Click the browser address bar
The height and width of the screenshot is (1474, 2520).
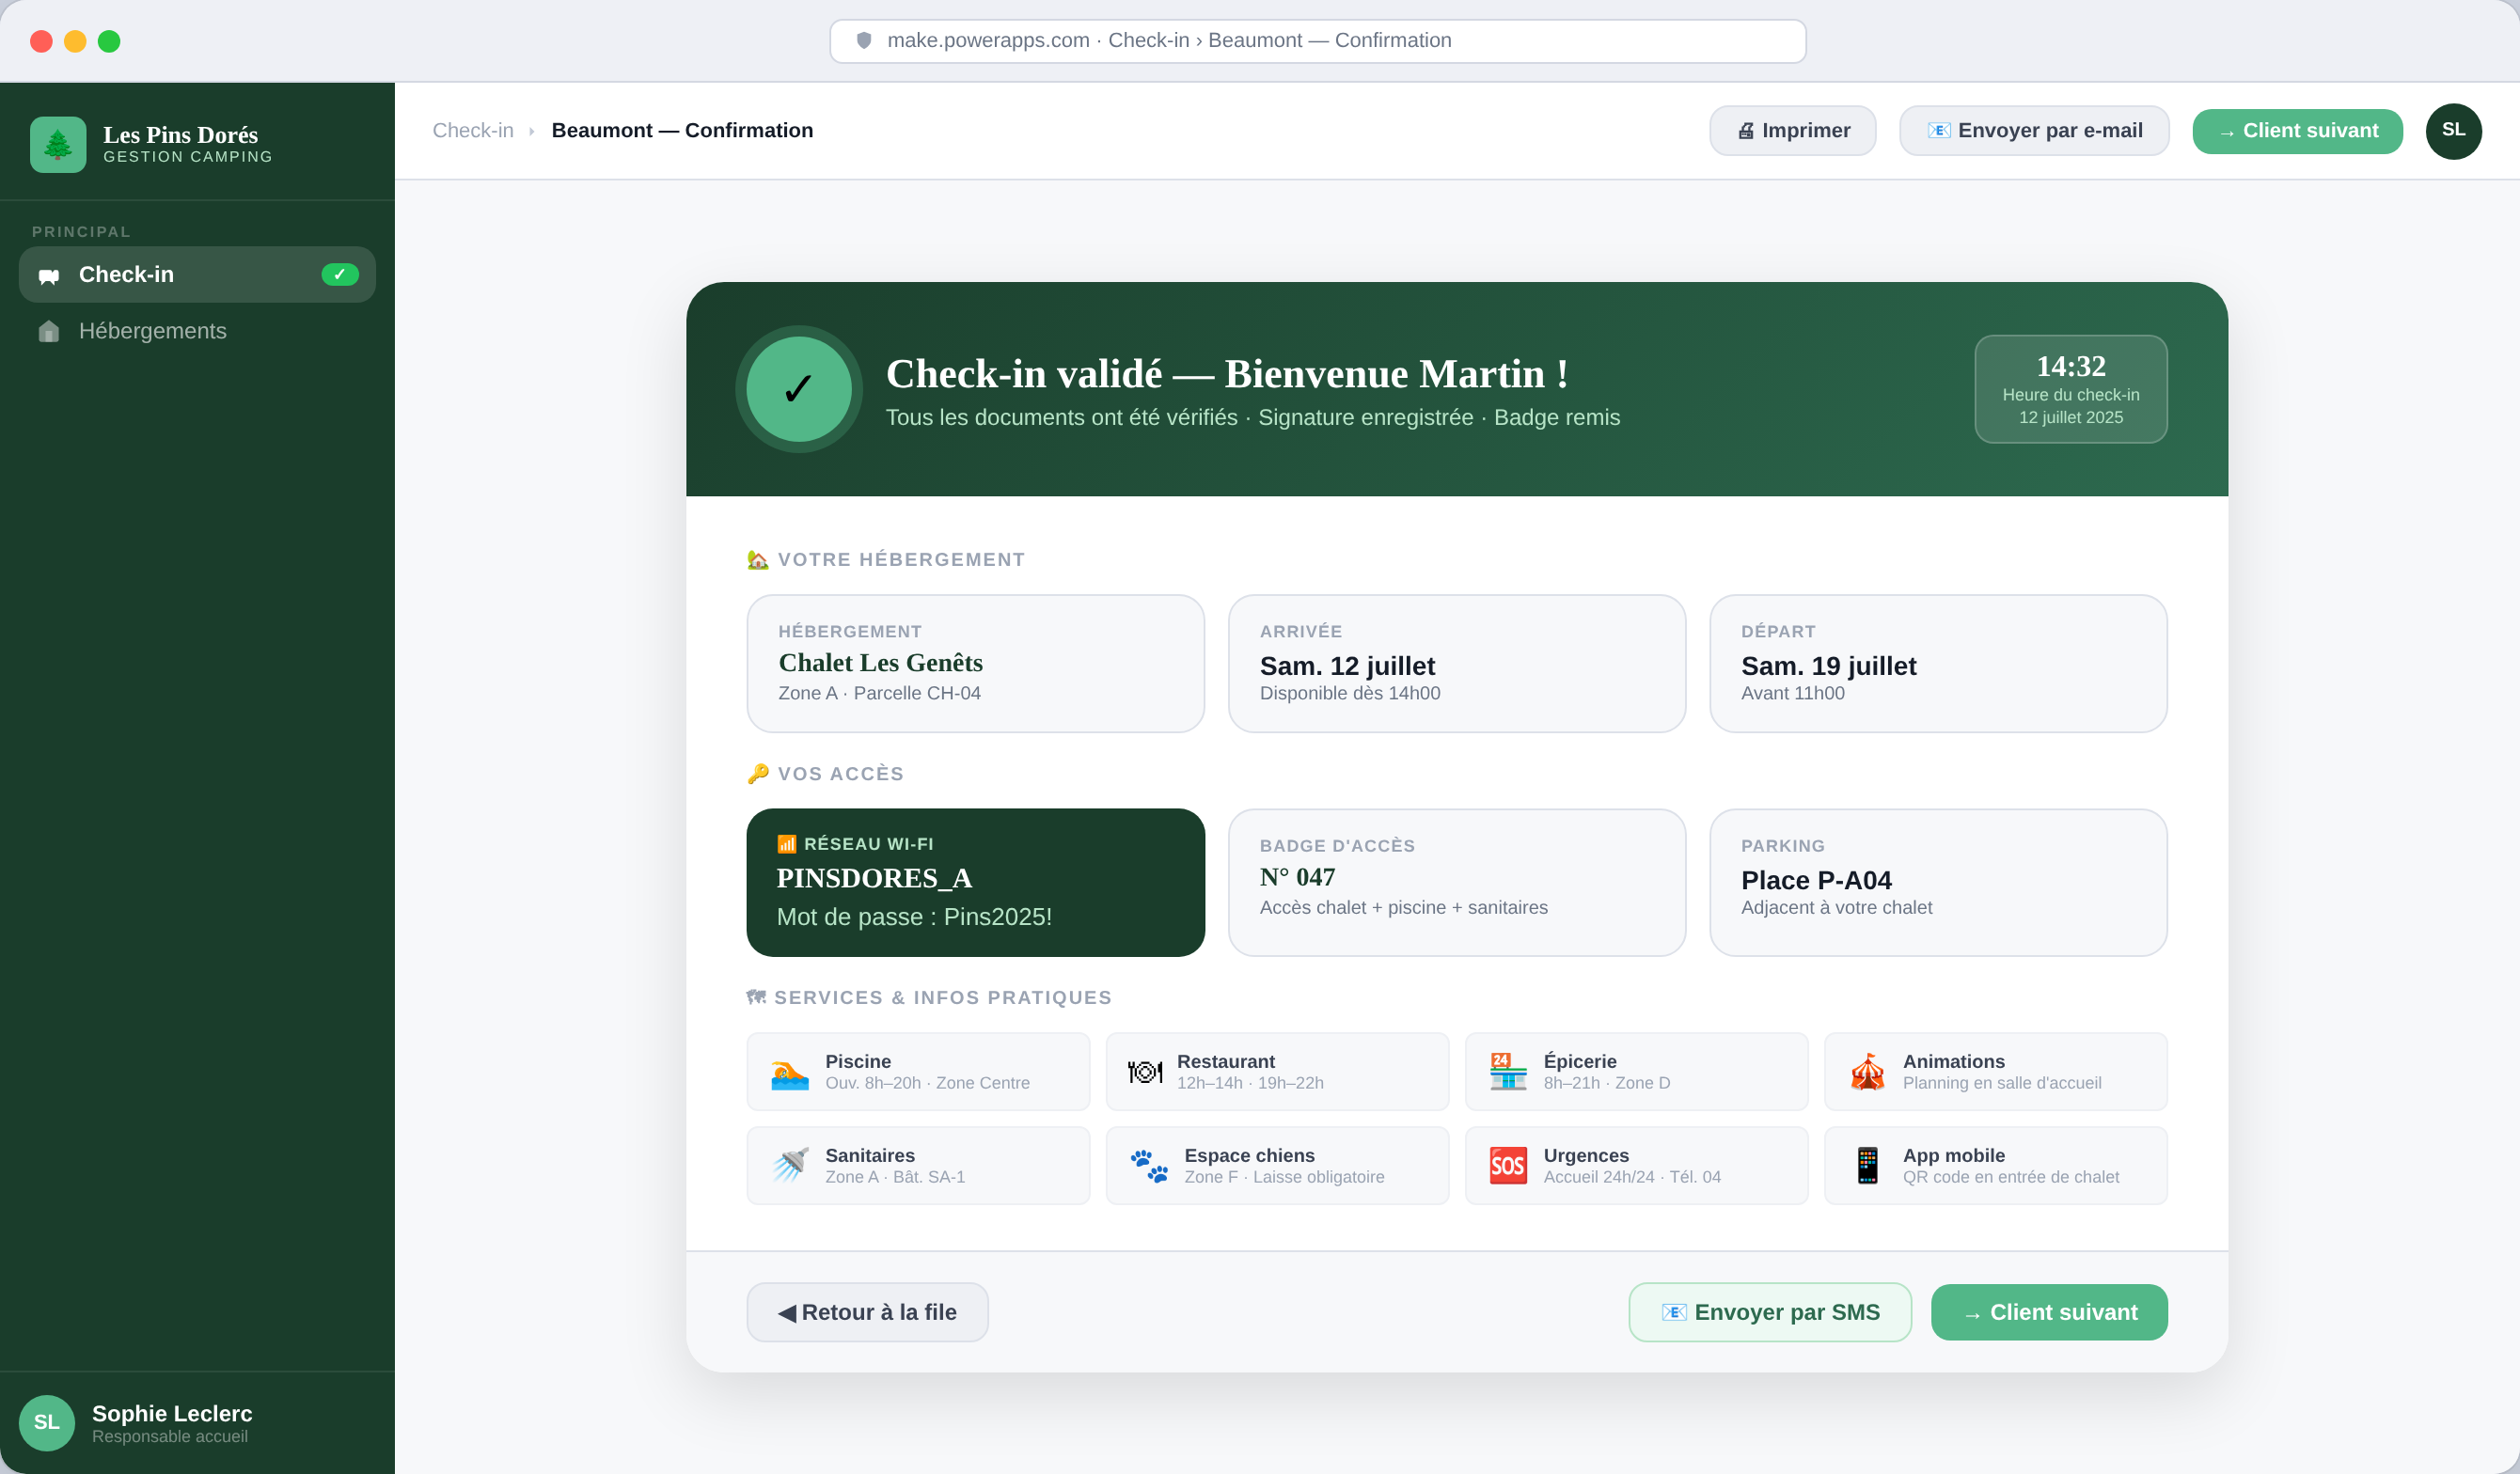coord(1317,41)
